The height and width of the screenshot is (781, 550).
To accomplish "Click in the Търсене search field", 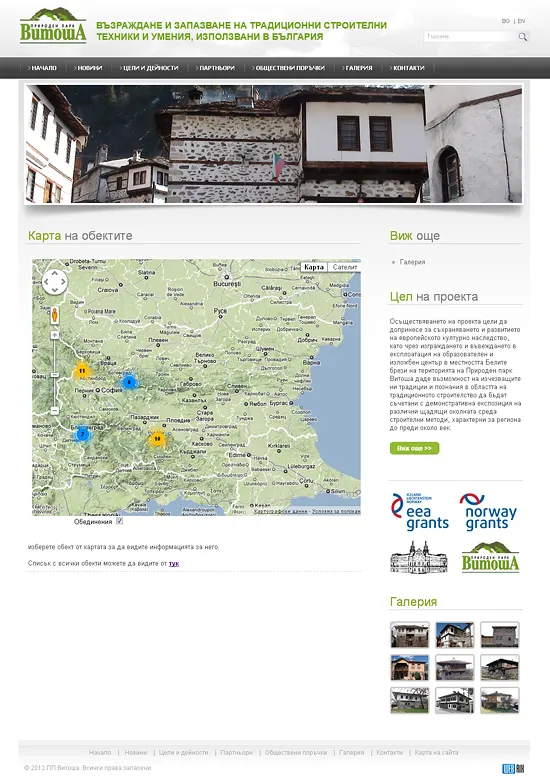I will point(470,36).
